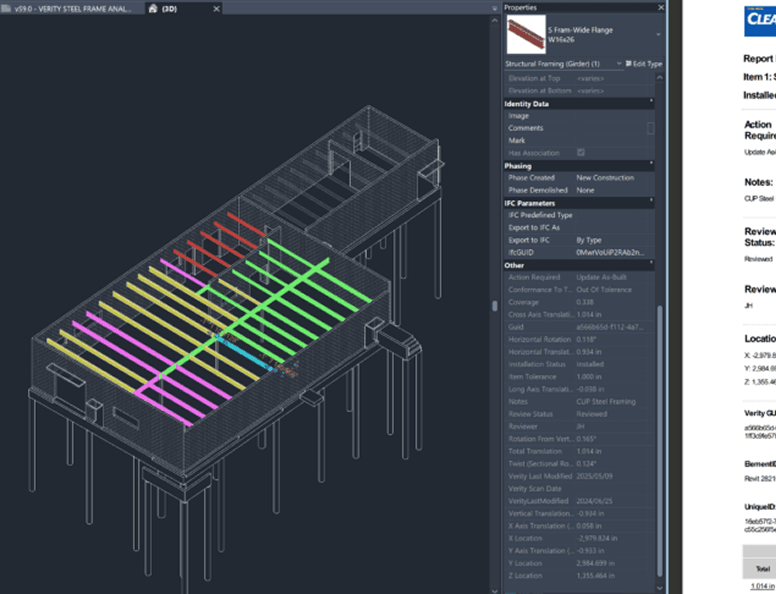The height and width of the screenshot is (594, 776).
Task: Click the X Axis Translation value 0.058 in
Action: [589, 526]
